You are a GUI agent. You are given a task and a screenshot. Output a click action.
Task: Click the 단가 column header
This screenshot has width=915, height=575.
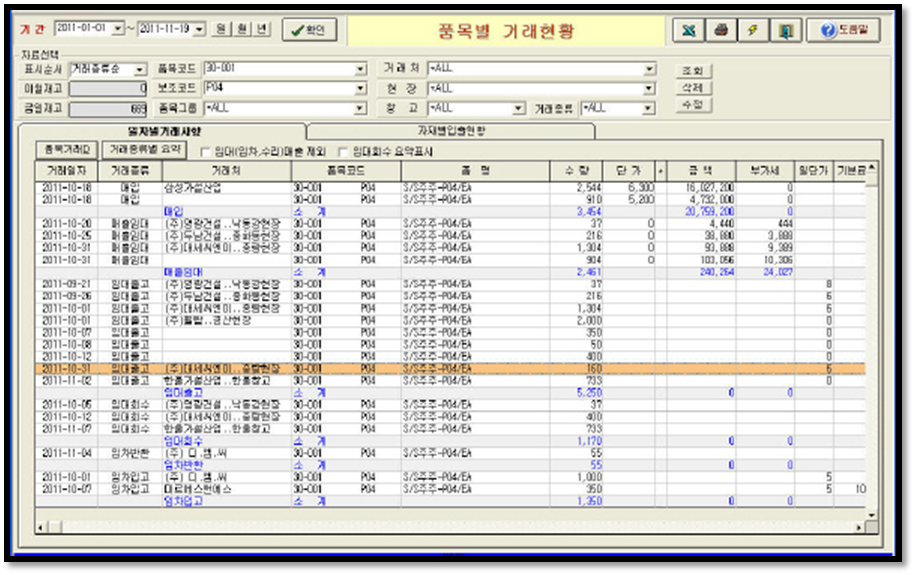(x=628, y=171)
